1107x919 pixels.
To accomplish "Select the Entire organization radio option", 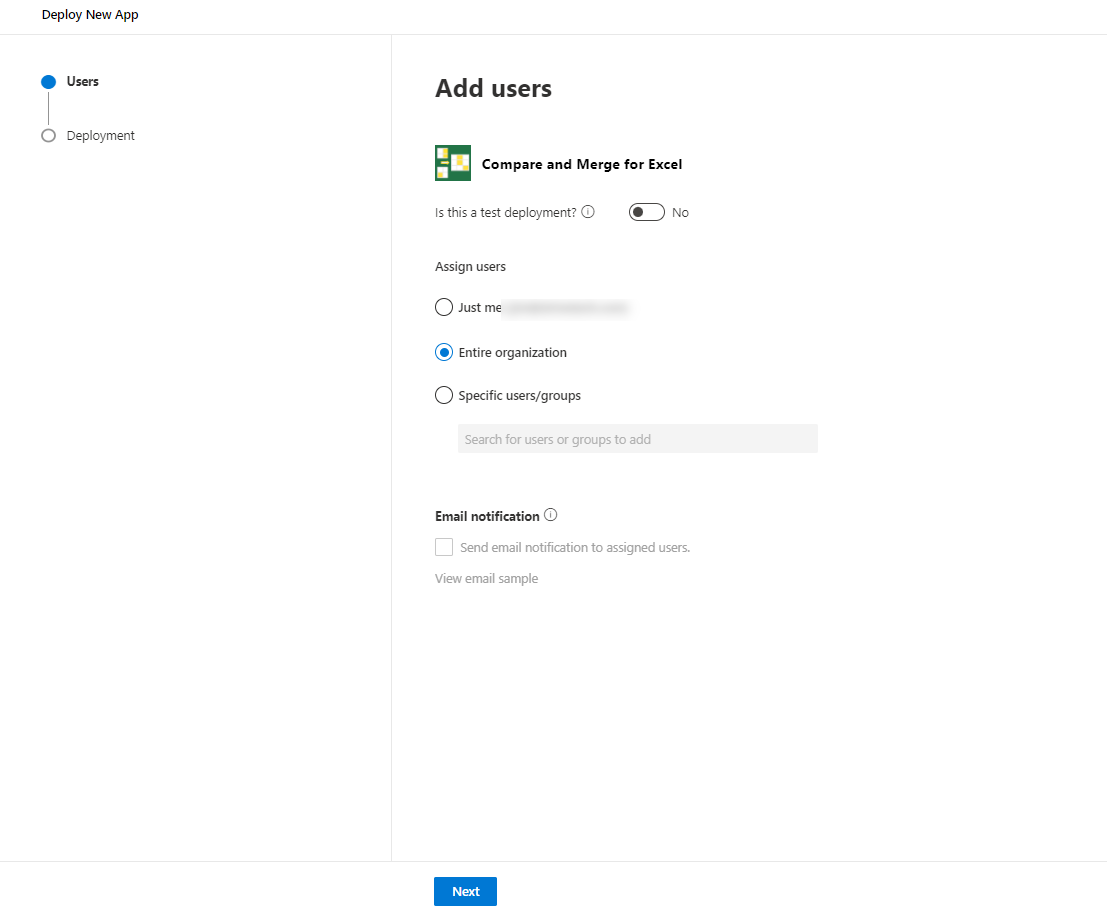I will (x=443, y=352).
